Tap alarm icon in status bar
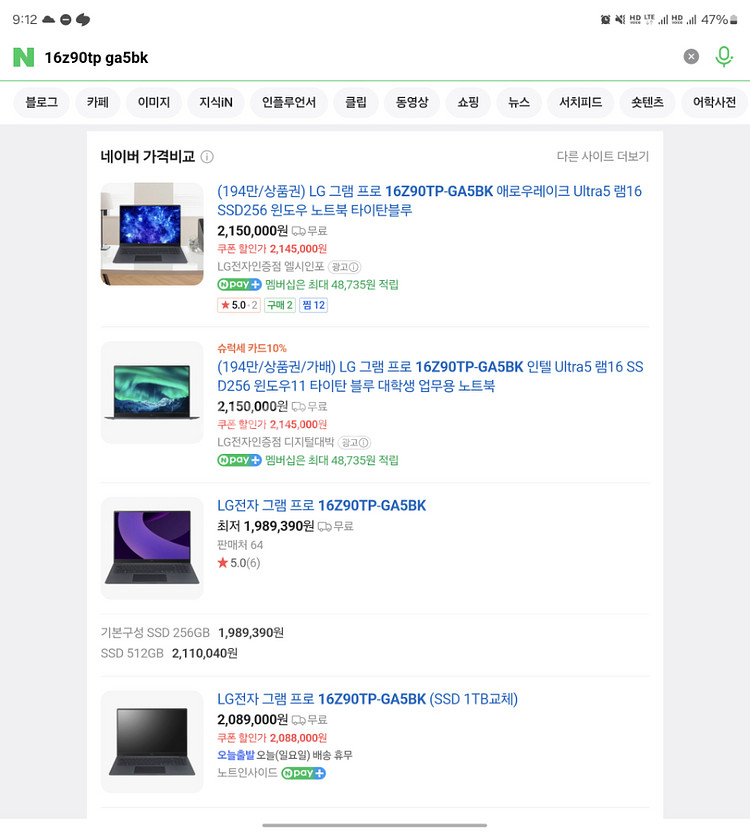Viewport: 750px width, 832px height. (x=605, y=20)
